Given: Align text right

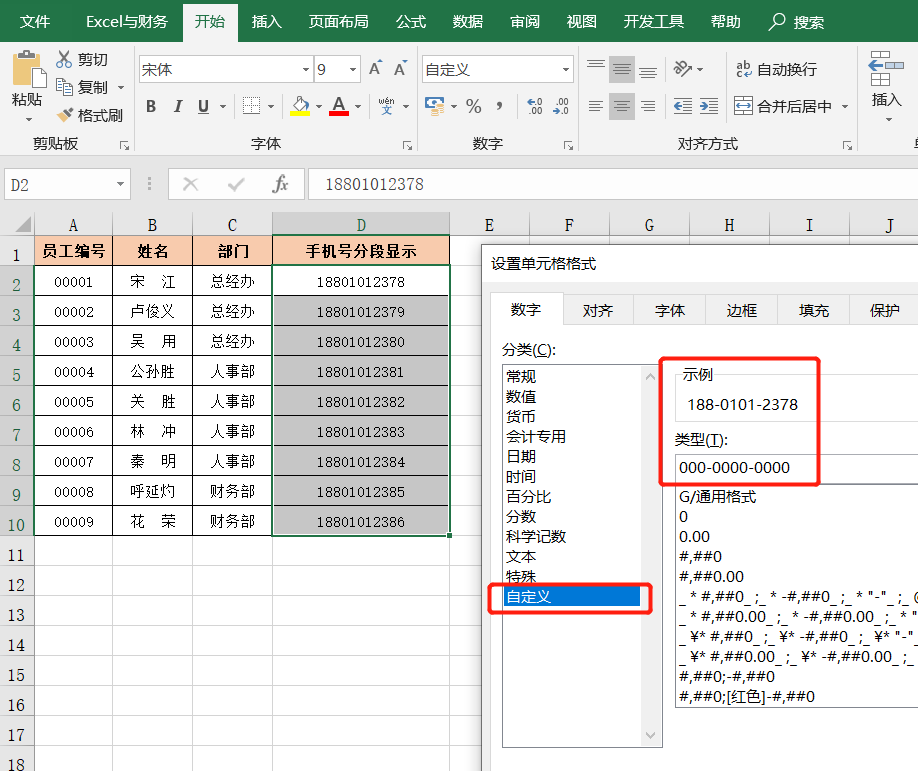Looking at the screenshot, I should [648, 107].
